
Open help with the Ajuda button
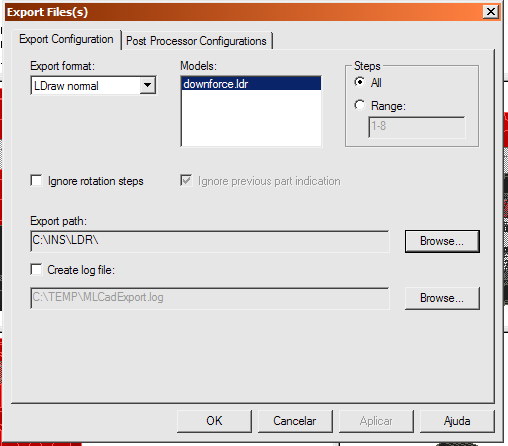tap(457, 421)
